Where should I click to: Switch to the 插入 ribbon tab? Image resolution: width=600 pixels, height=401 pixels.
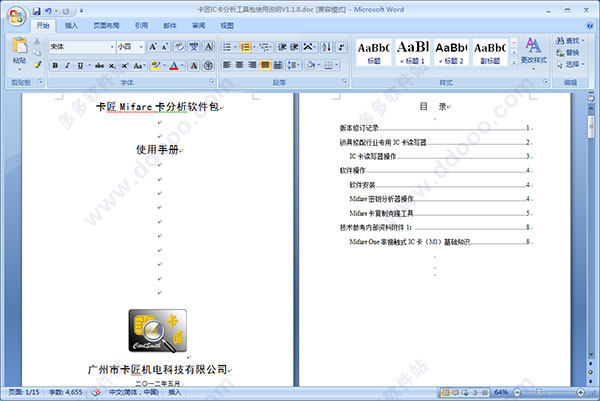71,26
